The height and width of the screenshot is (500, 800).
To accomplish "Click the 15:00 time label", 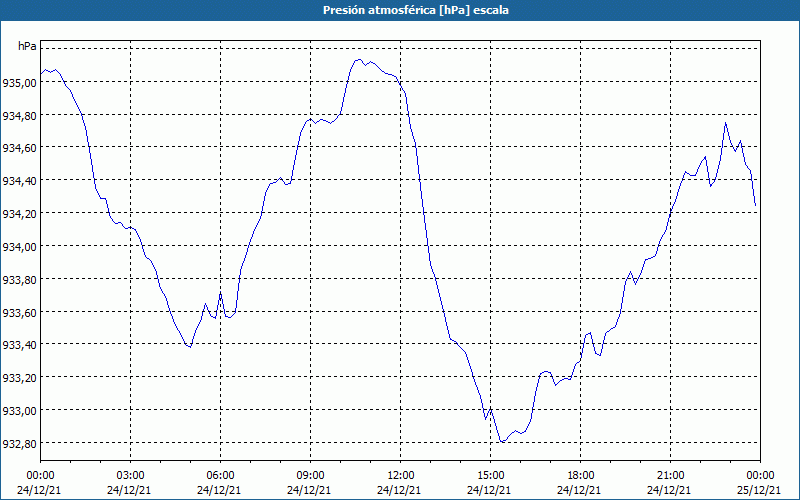I will [x=490, y=476].
